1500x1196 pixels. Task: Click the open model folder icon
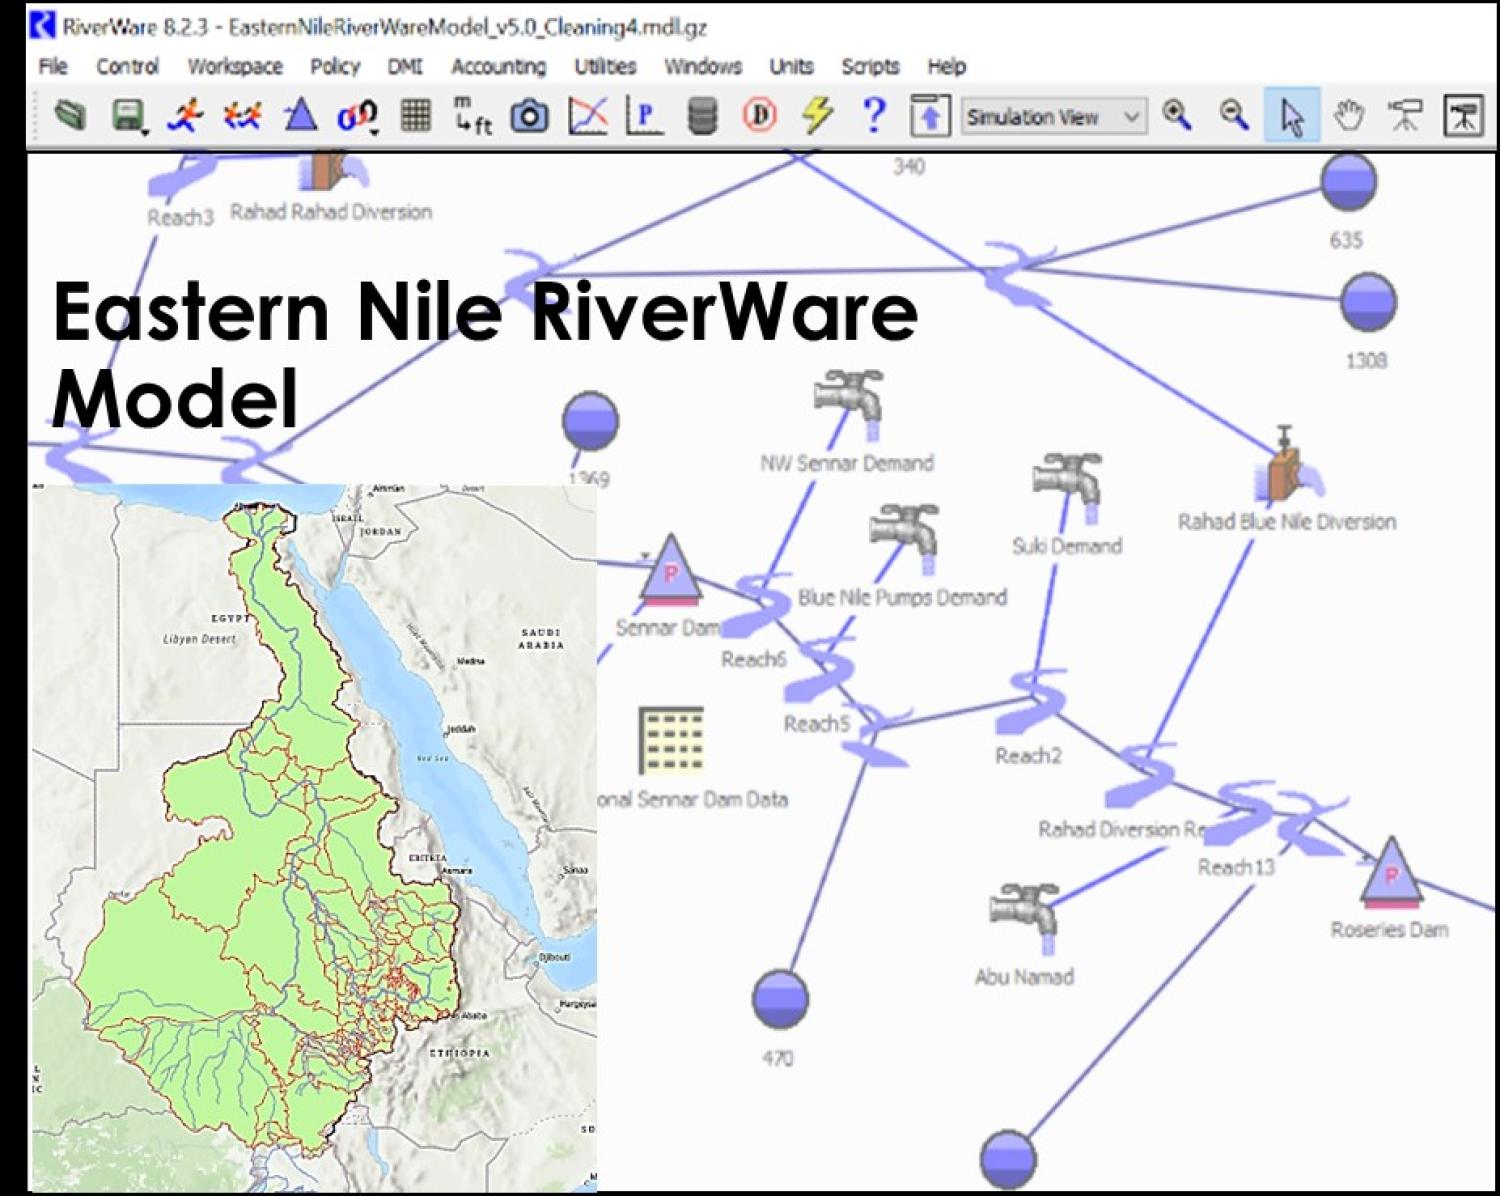pos(69,116)
